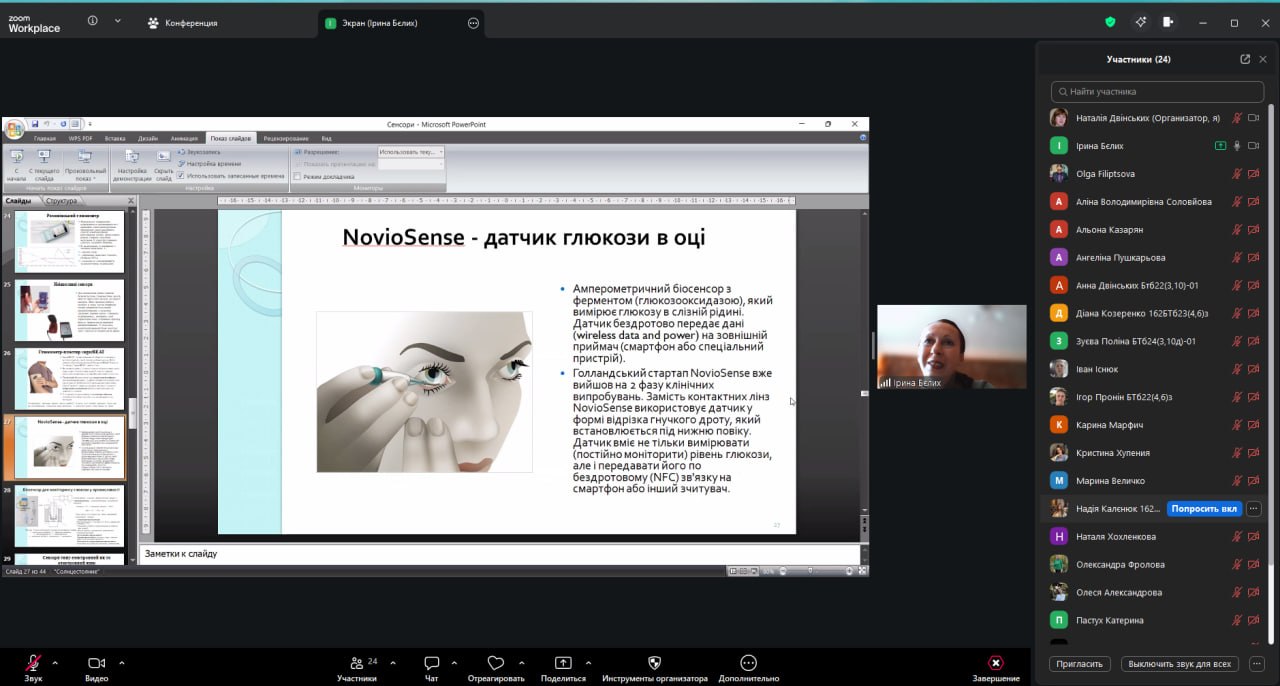Click the Поделиться share screen button
The width and height of the screenshot is (1280, 686).
tap(563, 667)
